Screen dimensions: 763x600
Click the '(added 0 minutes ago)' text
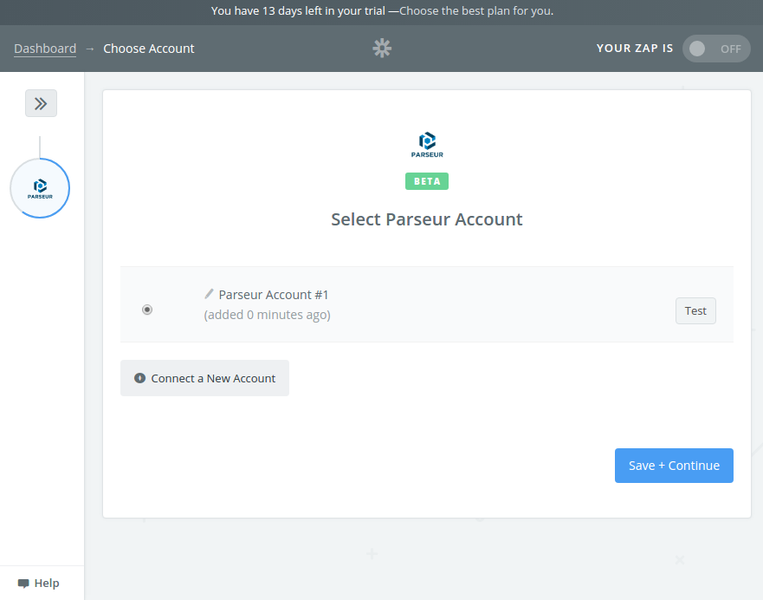(267, 315)
